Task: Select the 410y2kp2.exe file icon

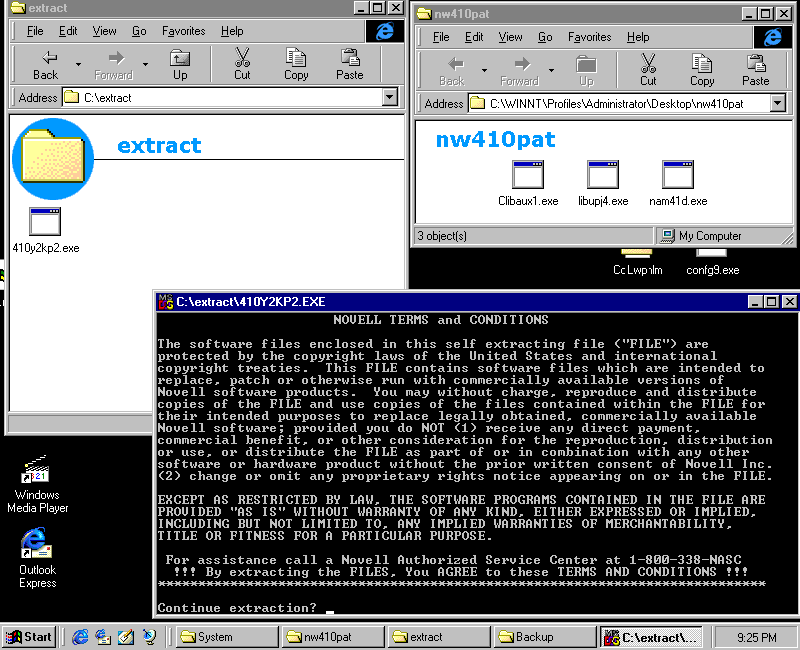Action: tap(45, 221)
